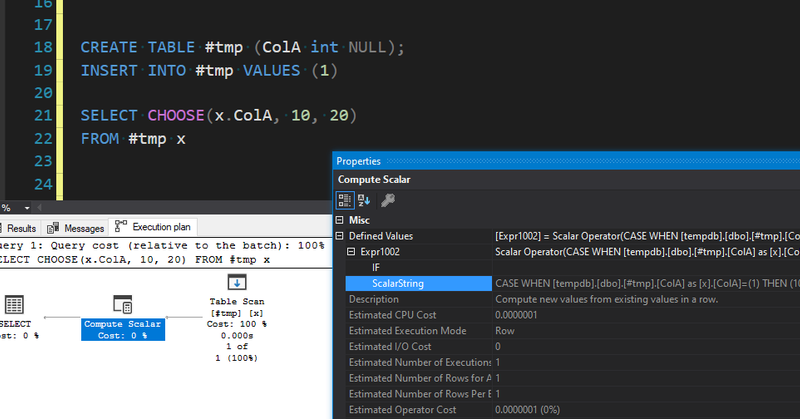Viewport: 800px width, 419px height.
Task: Click the Categorized view icon in Properties
Action: [344, 200]
